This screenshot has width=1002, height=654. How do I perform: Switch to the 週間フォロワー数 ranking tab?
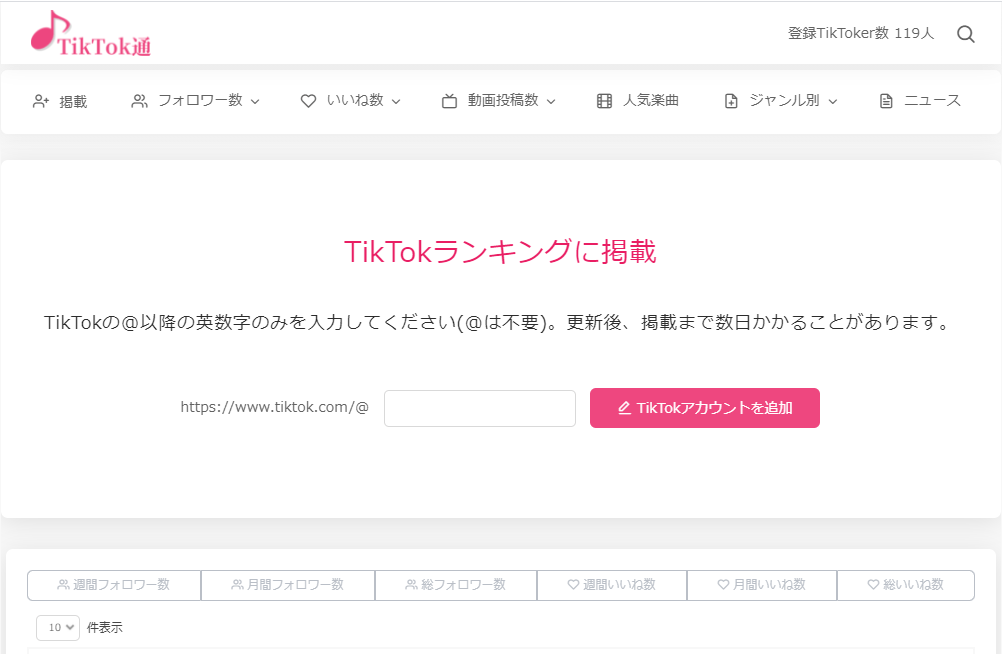click(x=113, y=585)
